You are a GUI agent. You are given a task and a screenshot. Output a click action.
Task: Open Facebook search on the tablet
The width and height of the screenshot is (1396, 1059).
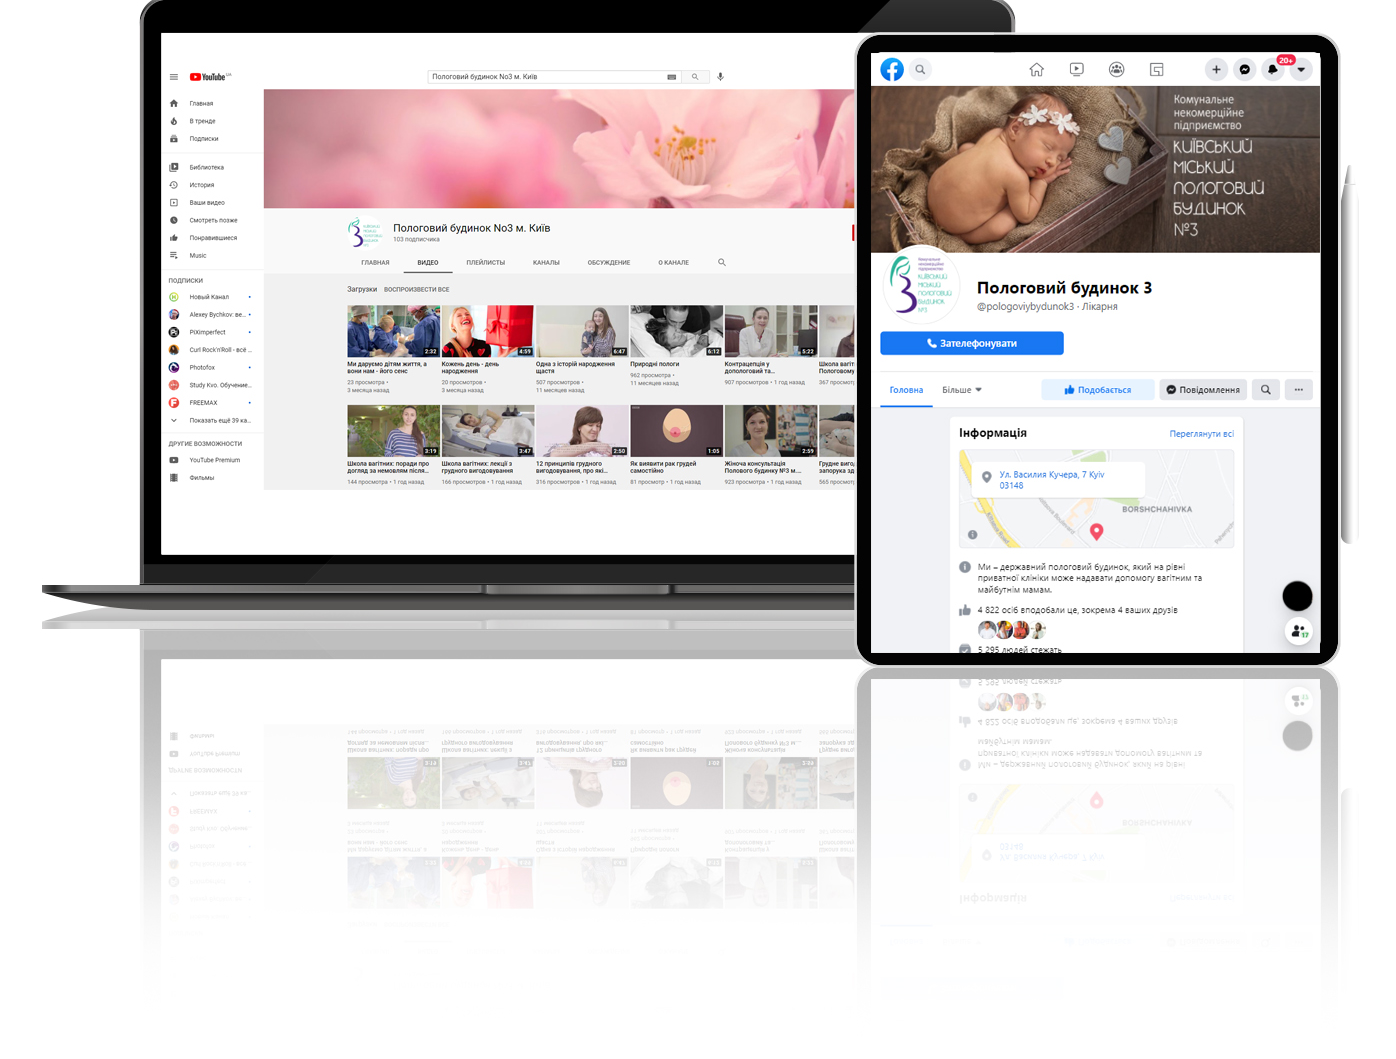tap(920, 69)
